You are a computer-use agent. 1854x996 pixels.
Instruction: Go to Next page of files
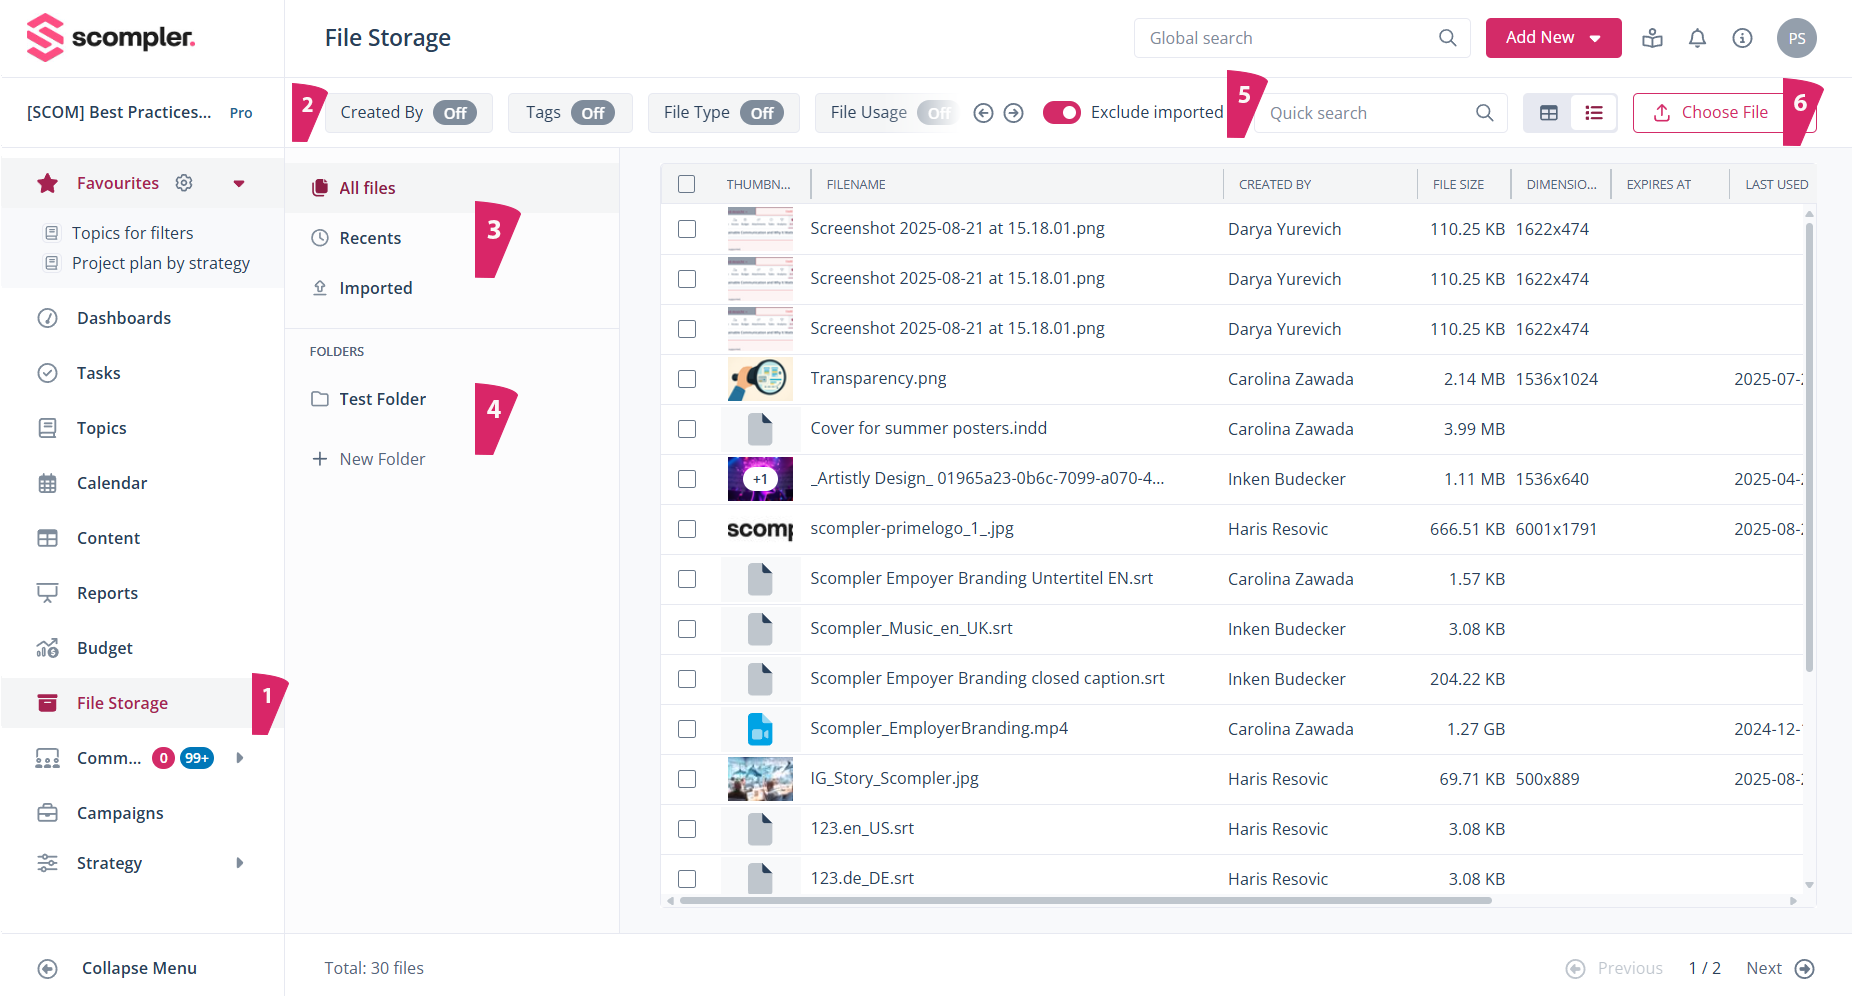(1779, 968)
